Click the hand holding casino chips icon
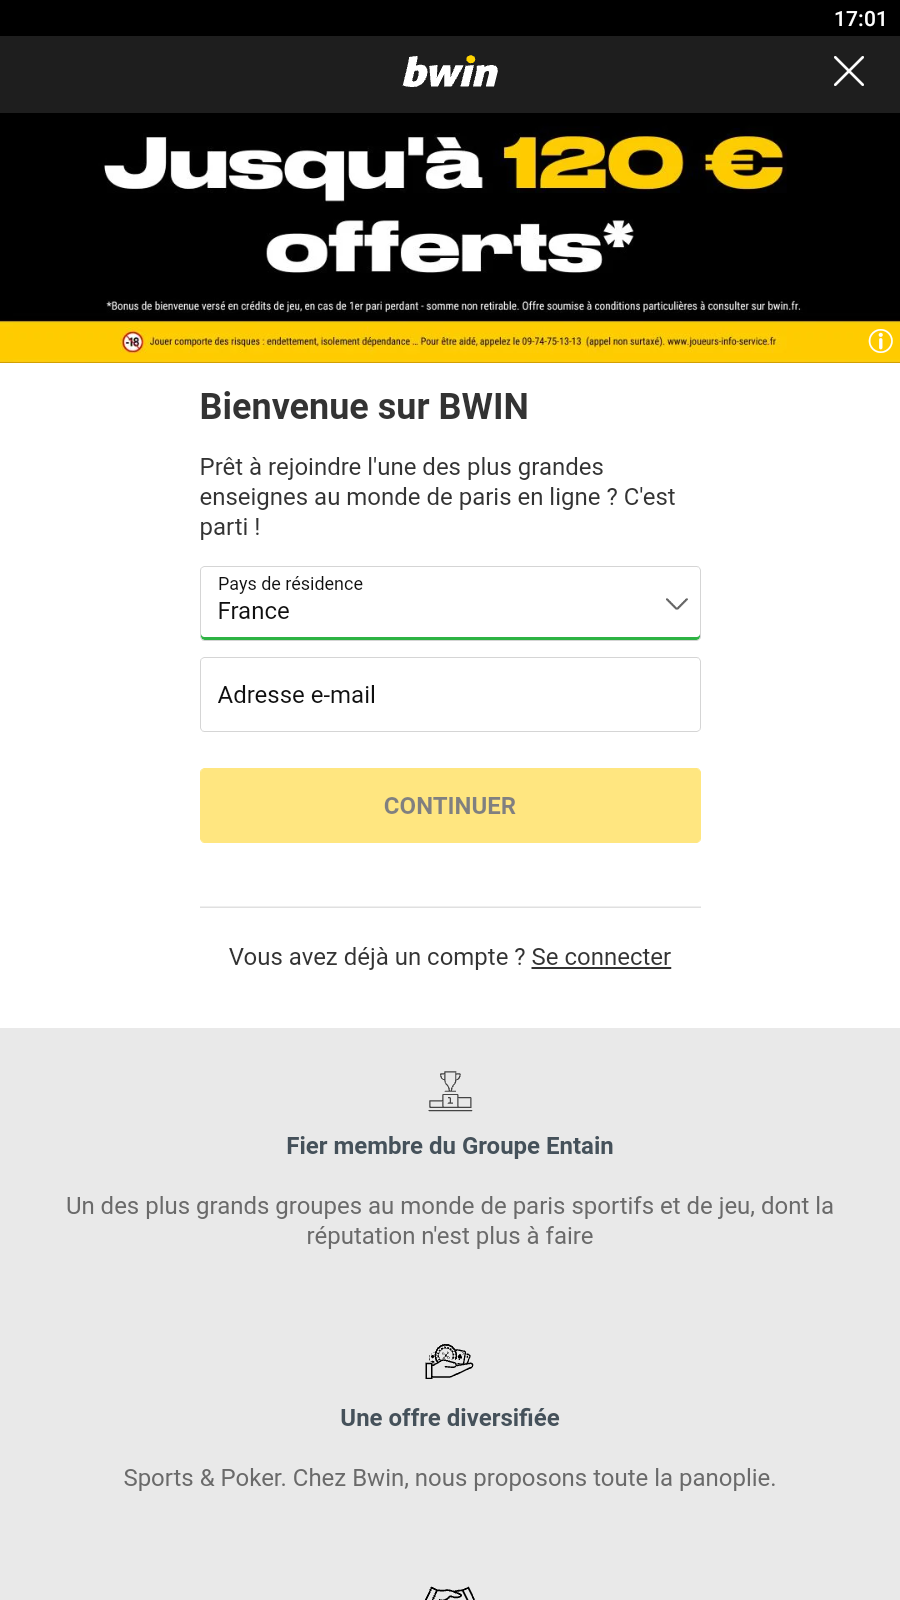 click(449, 1362)
